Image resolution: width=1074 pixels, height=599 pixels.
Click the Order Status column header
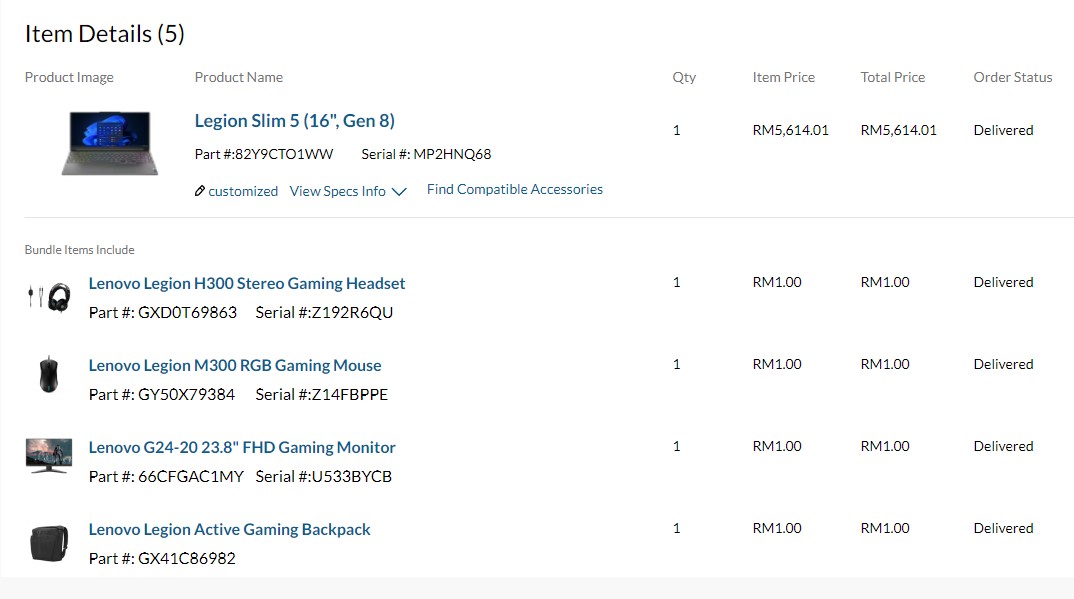click(1012, 77)
